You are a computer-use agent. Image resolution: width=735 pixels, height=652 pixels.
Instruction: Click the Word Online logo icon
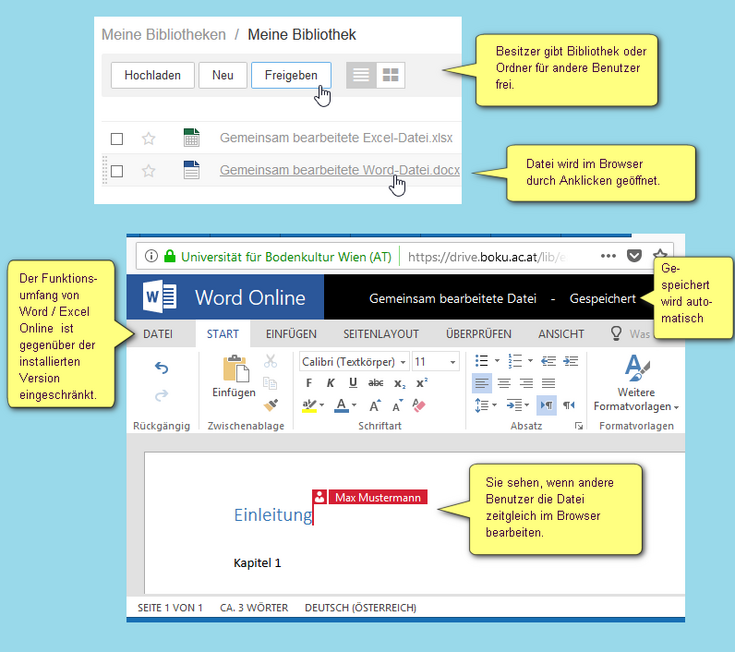pyautogui.click(x=159, y=297)
